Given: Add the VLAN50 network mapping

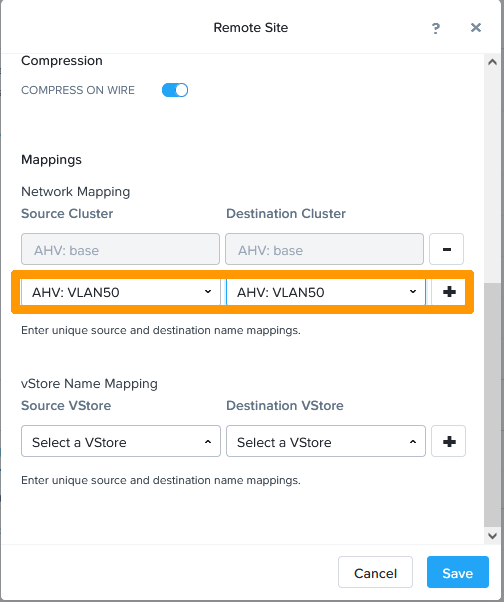Looking at the screenshot, I should (x=449, y=292).
